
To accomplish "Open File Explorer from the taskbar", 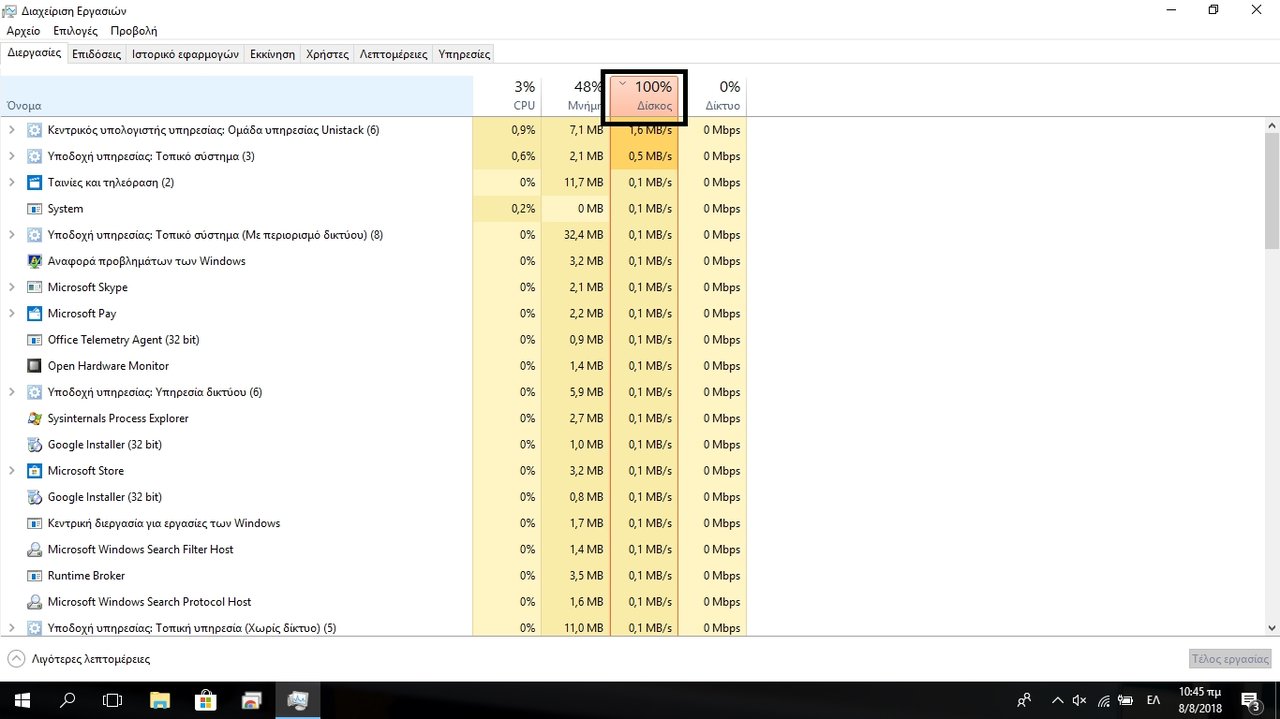I will pyautogui.click(x=160, y=700).
